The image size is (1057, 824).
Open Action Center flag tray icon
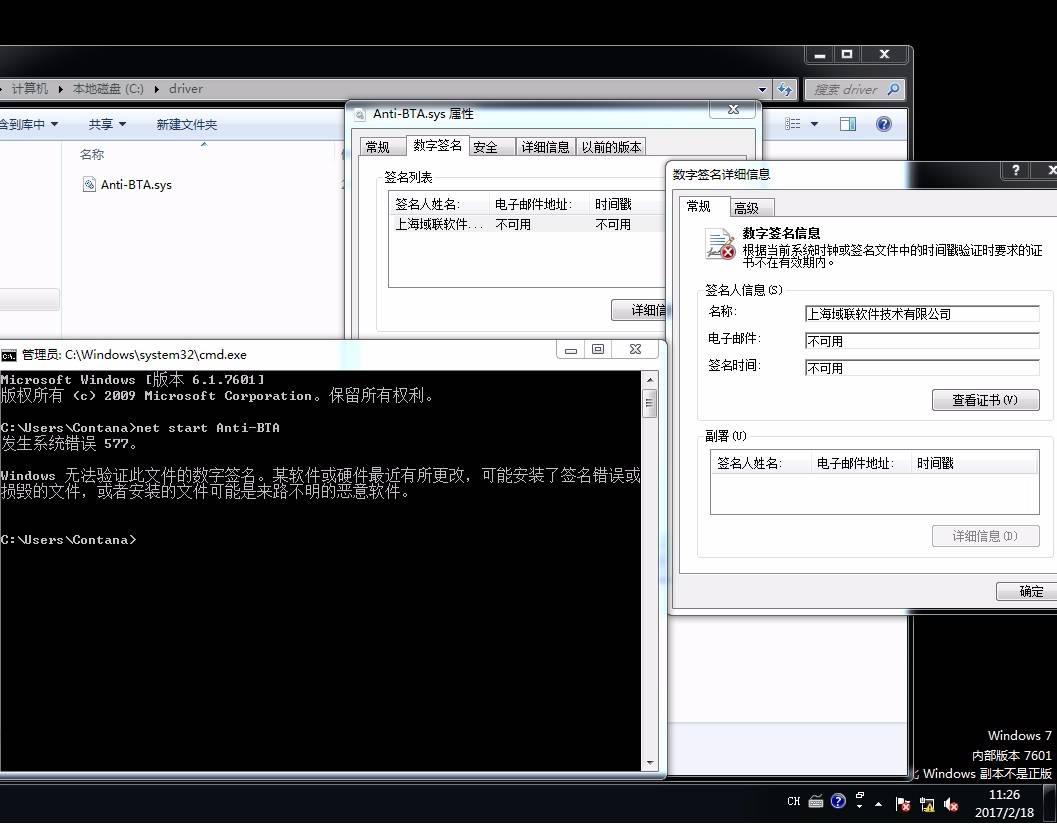[903, 804]
